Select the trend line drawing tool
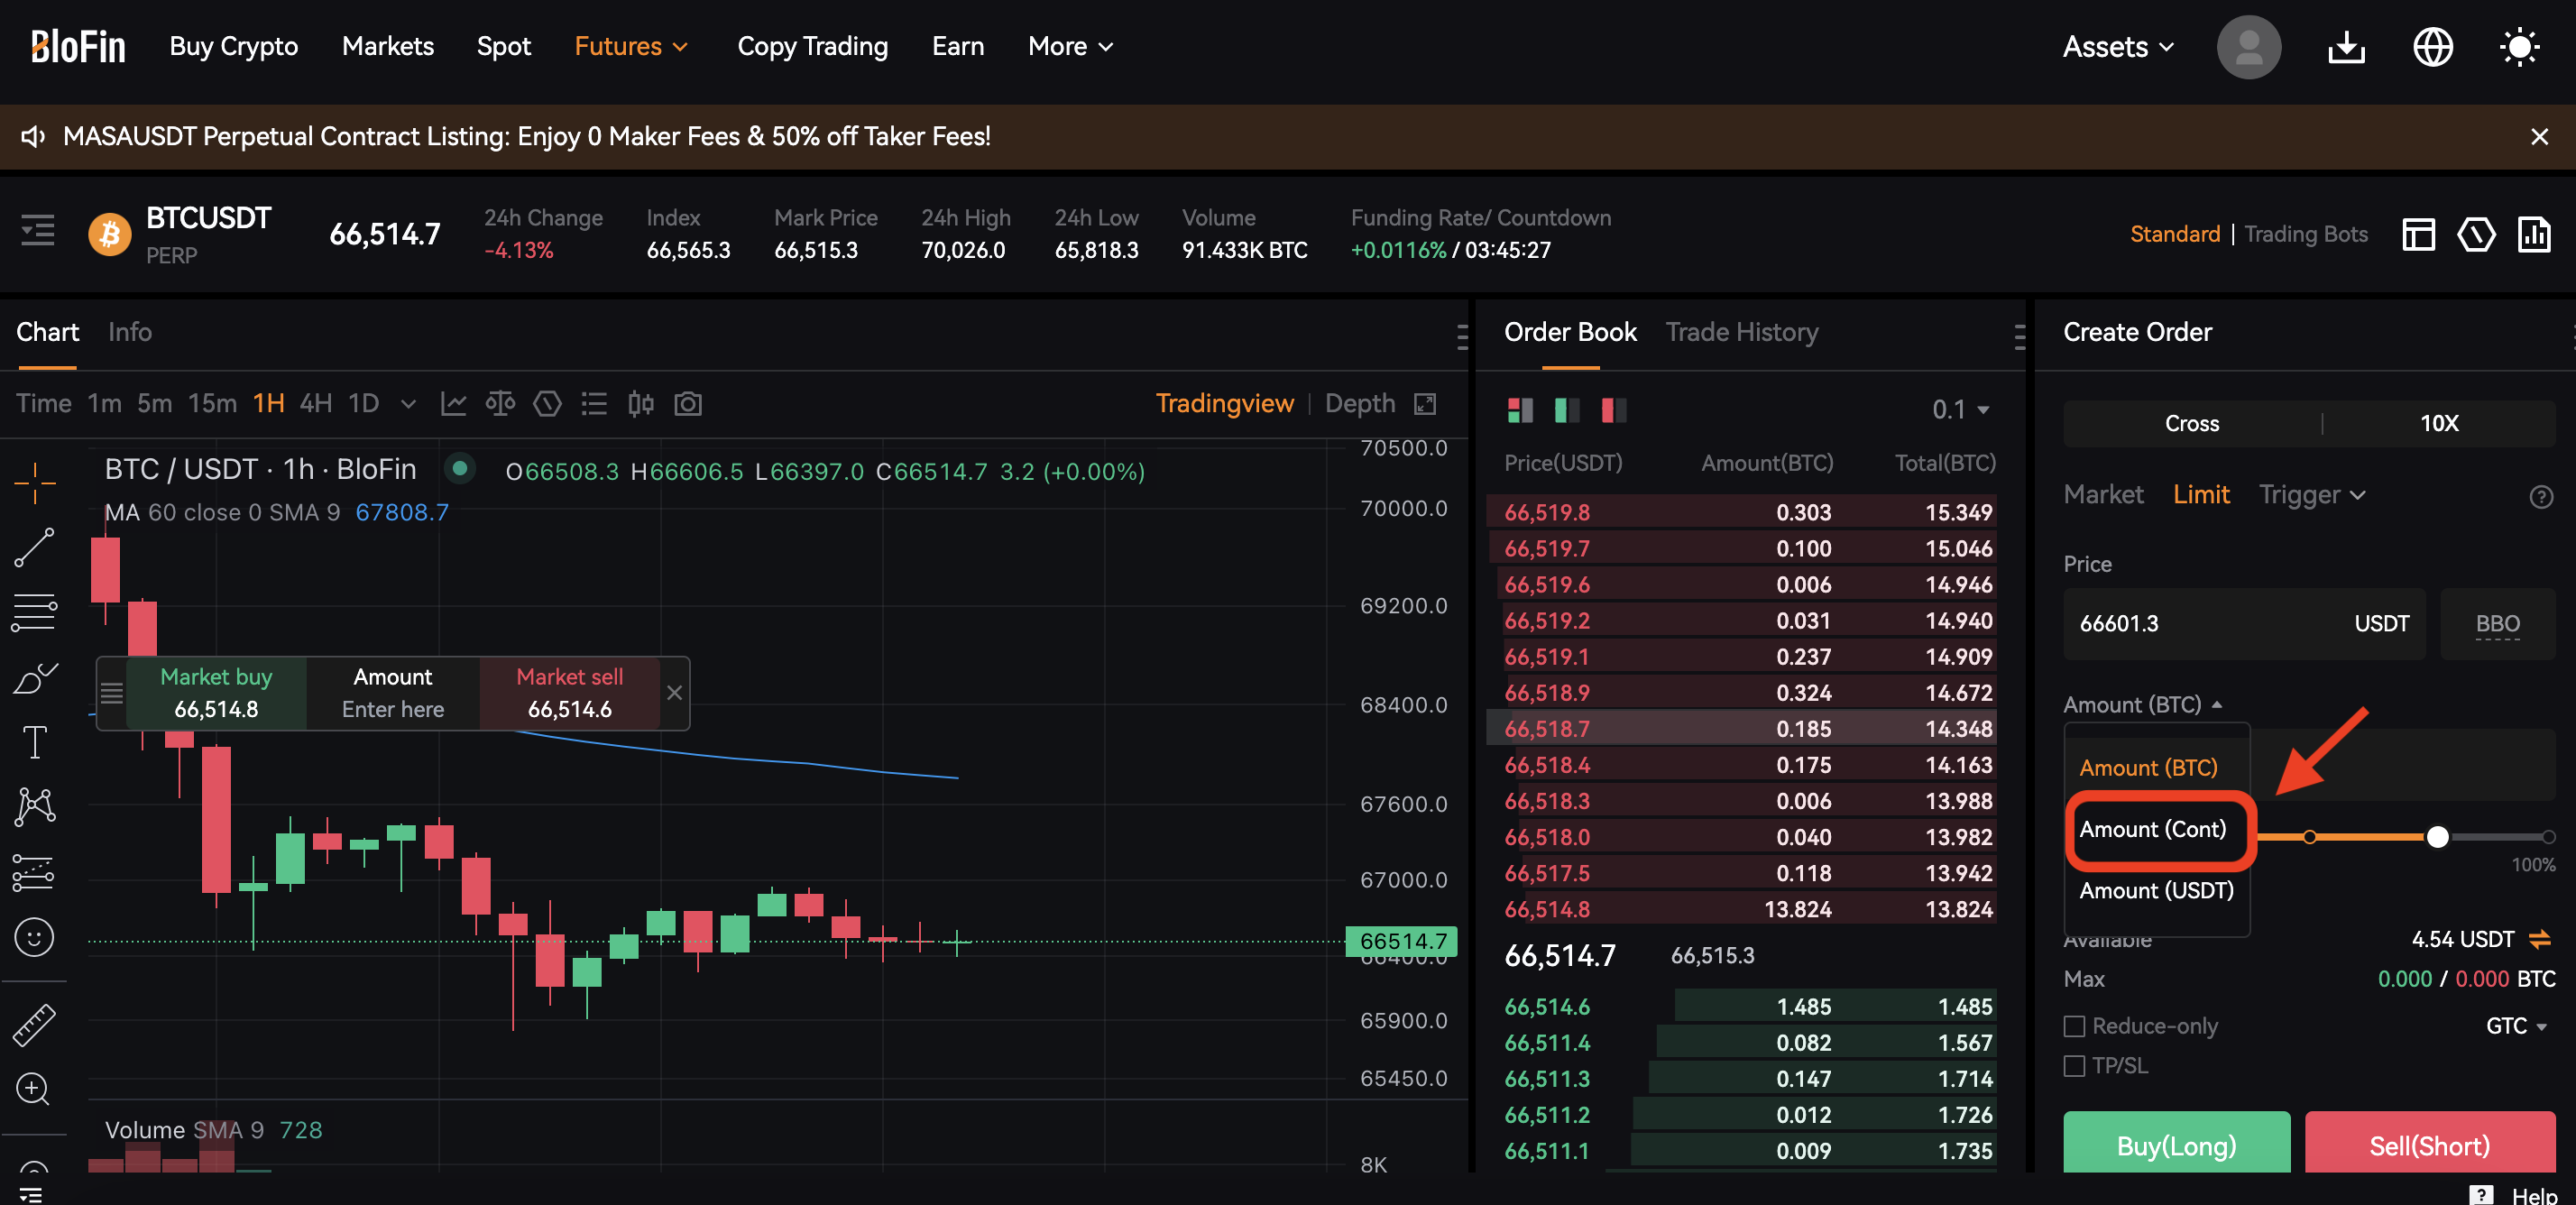Screen dimensions: 2576x1205 (x=35, y=547)
